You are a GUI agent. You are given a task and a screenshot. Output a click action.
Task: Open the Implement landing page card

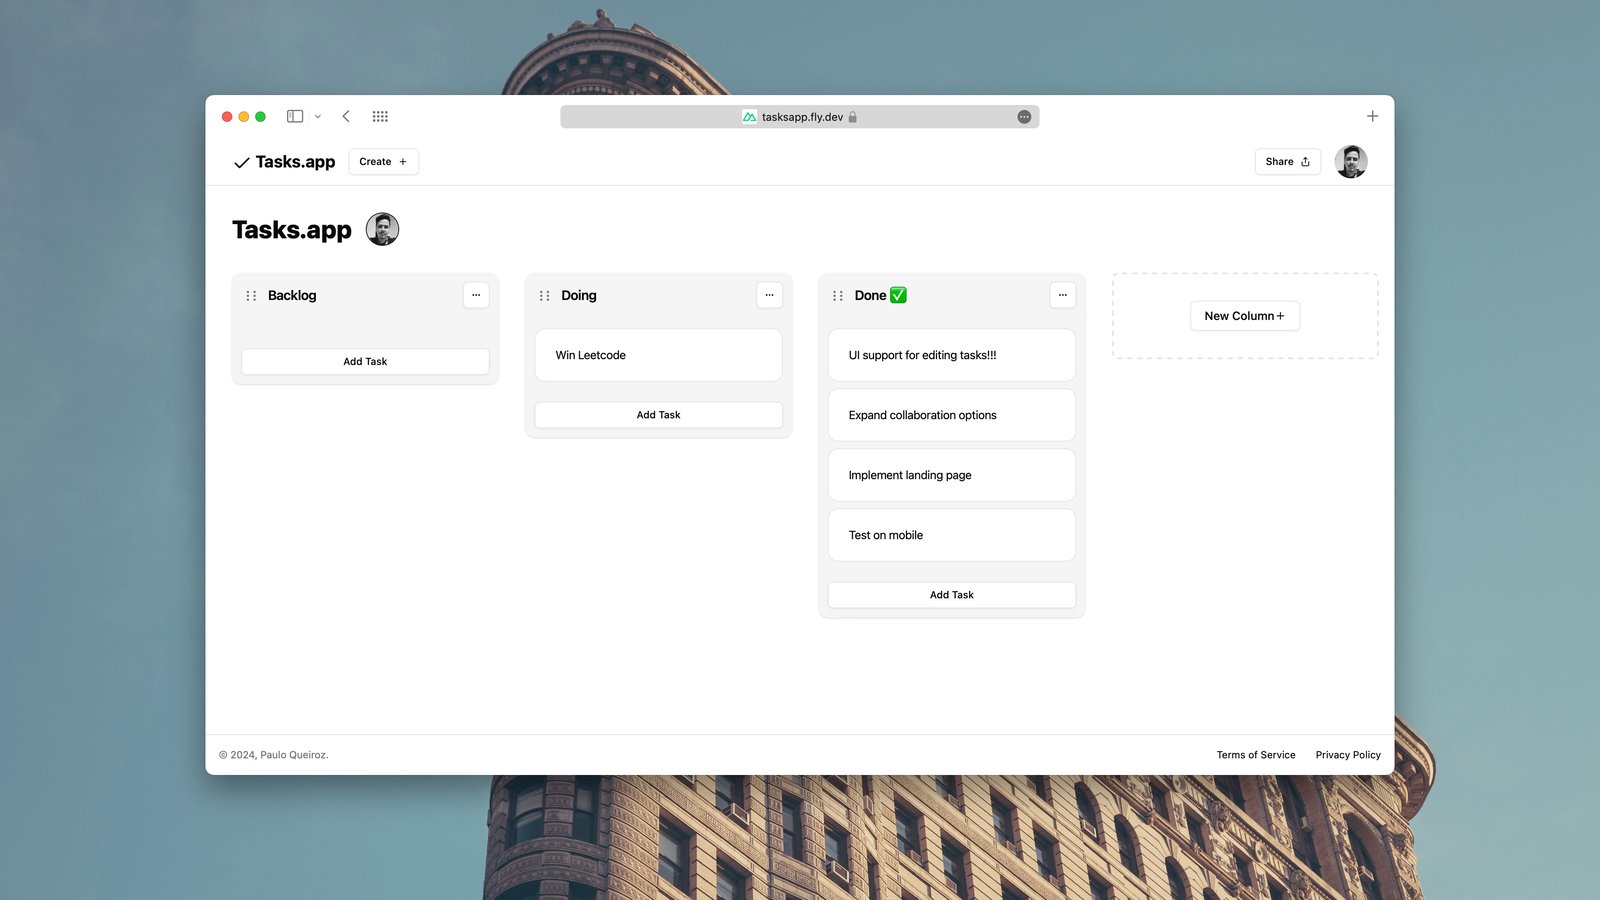[952, 475]
